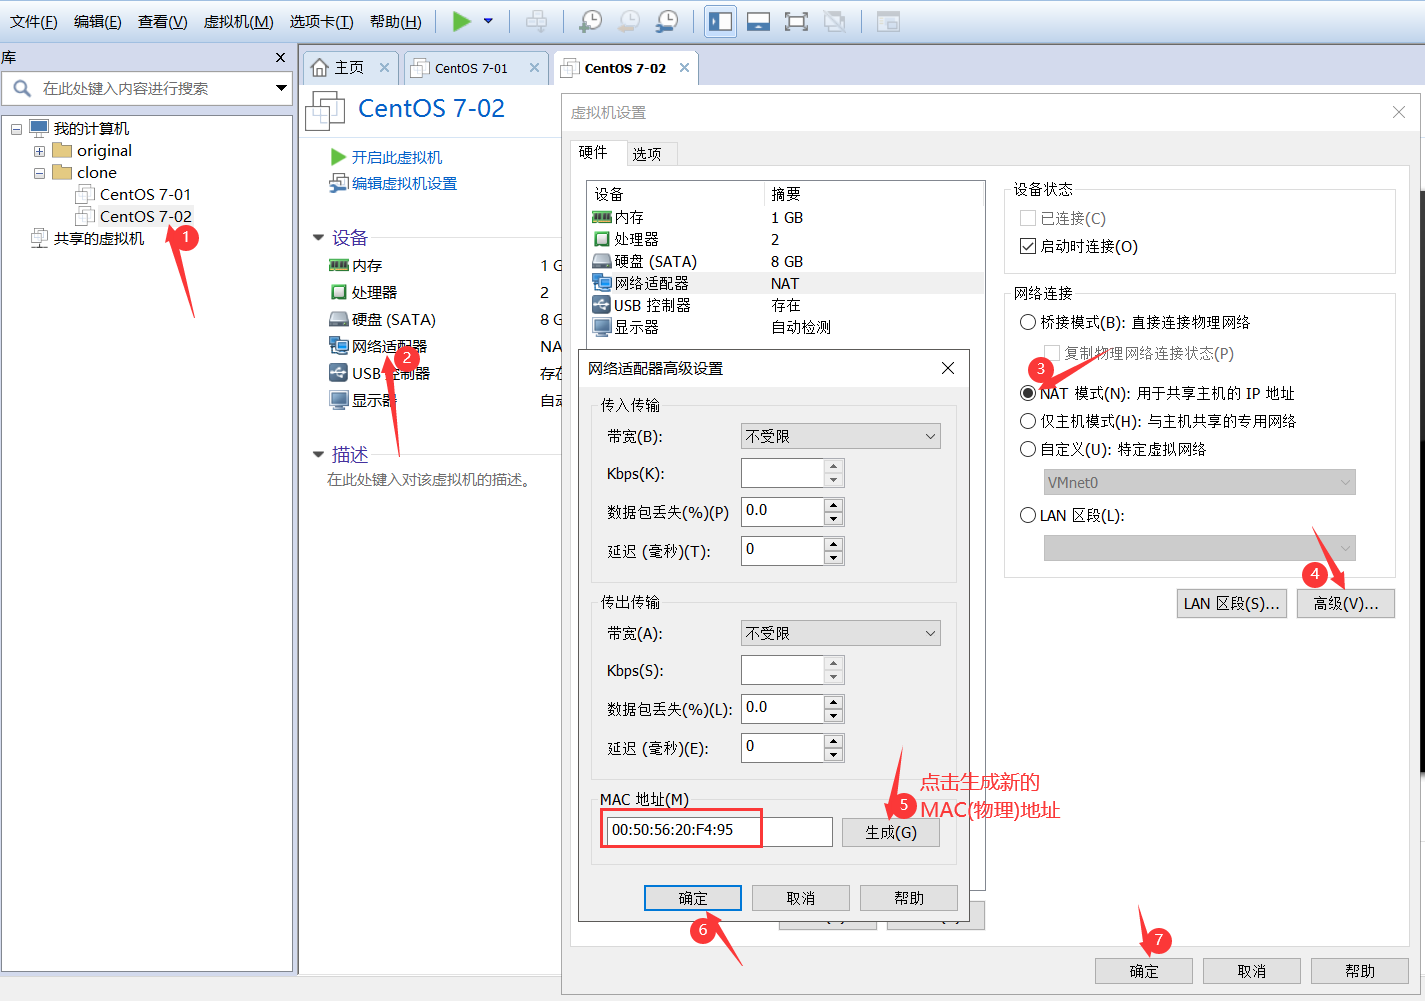This screenshot has width=1425, height=1001.
Task: Collapse the 我的计算机 tree node
Action: click(16, 129)
